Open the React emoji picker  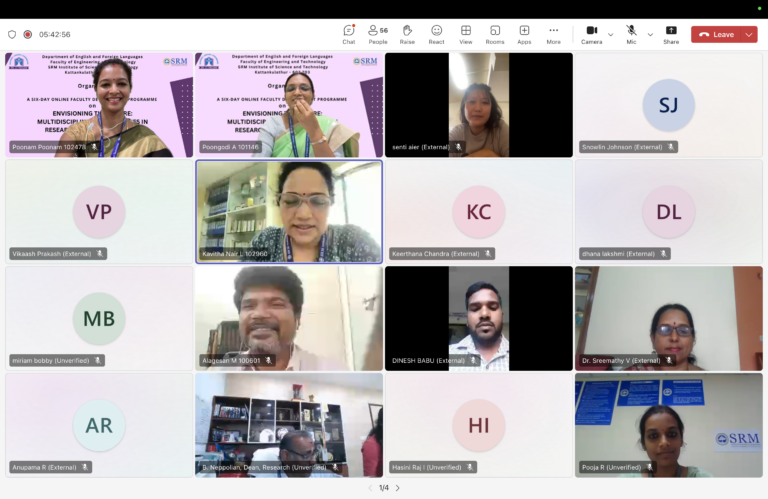[436, 34]
